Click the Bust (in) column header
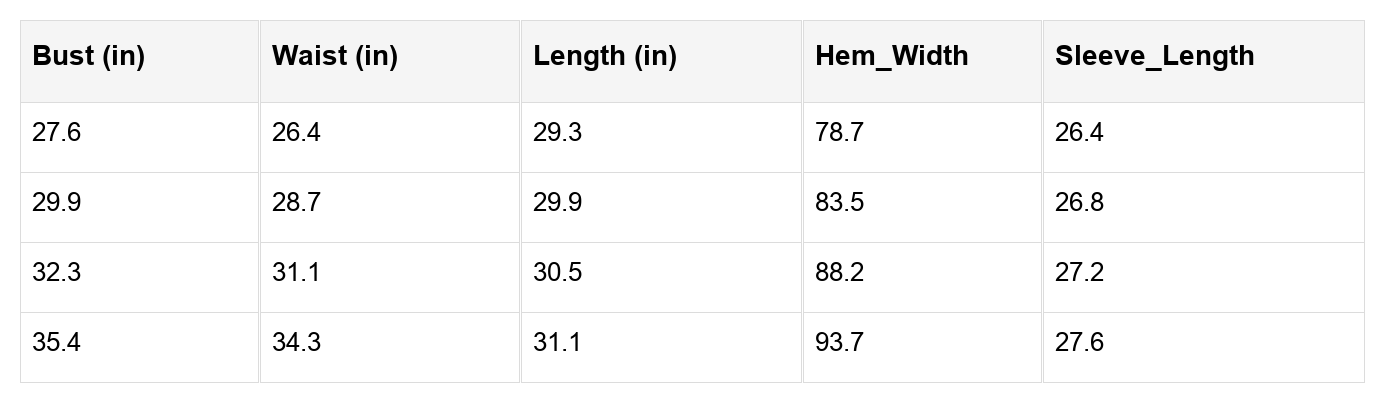 [89, 57]
